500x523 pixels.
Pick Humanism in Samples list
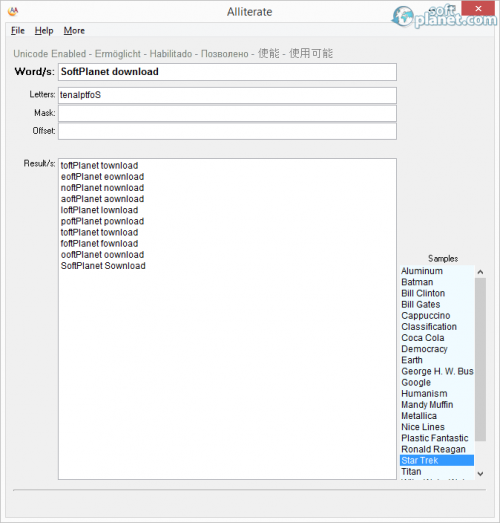click(x=437, y=394)
